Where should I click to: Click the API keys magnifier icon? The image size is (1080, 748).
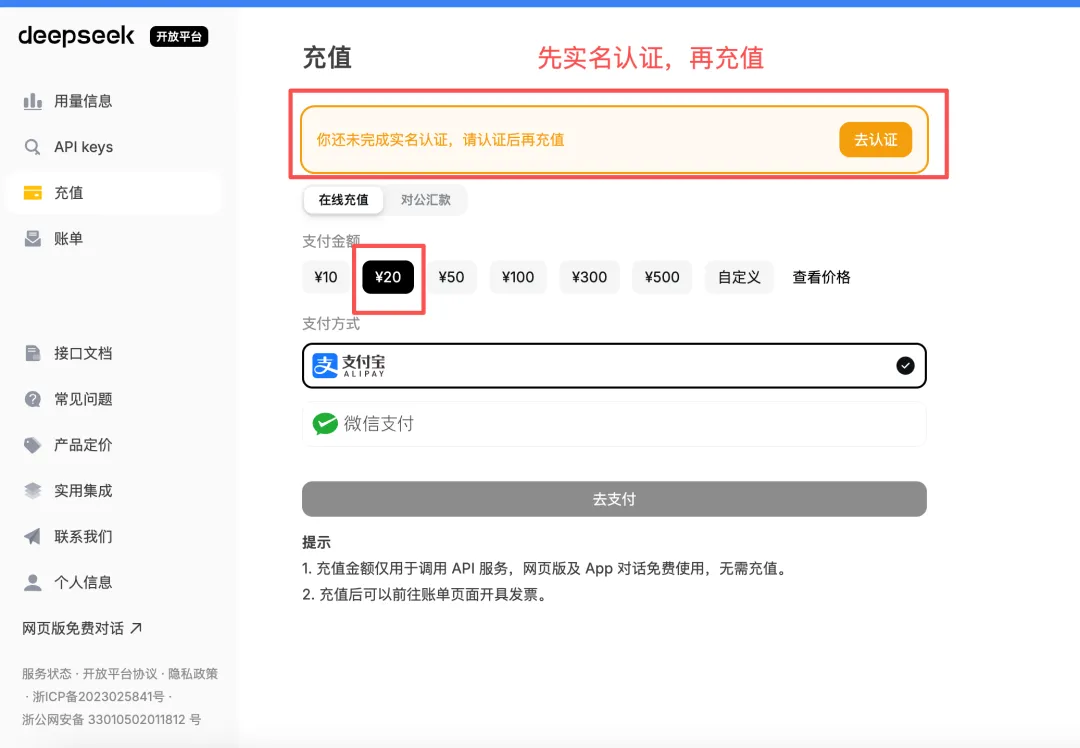[32, 147]
